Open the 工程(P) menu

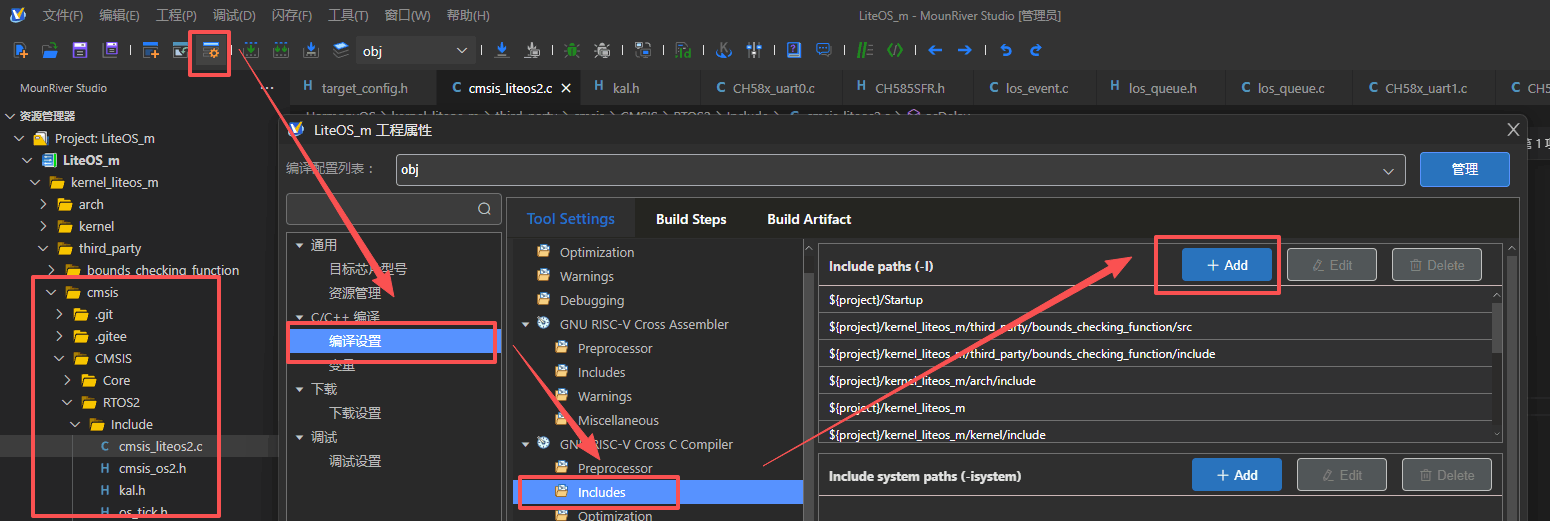tap(176, 15)
